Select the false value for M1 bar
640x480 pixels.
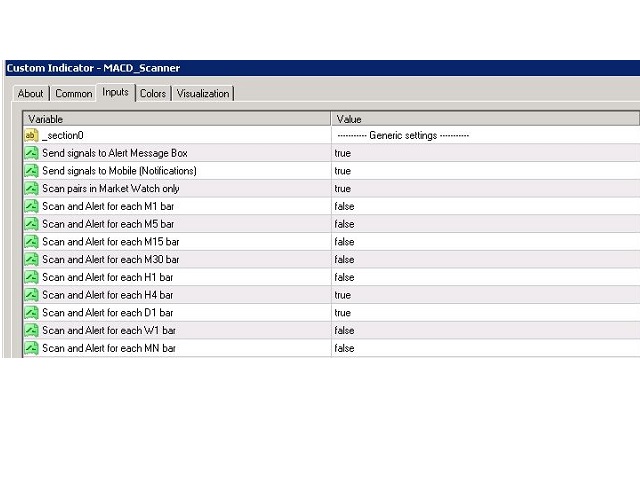tap(486, 206)
